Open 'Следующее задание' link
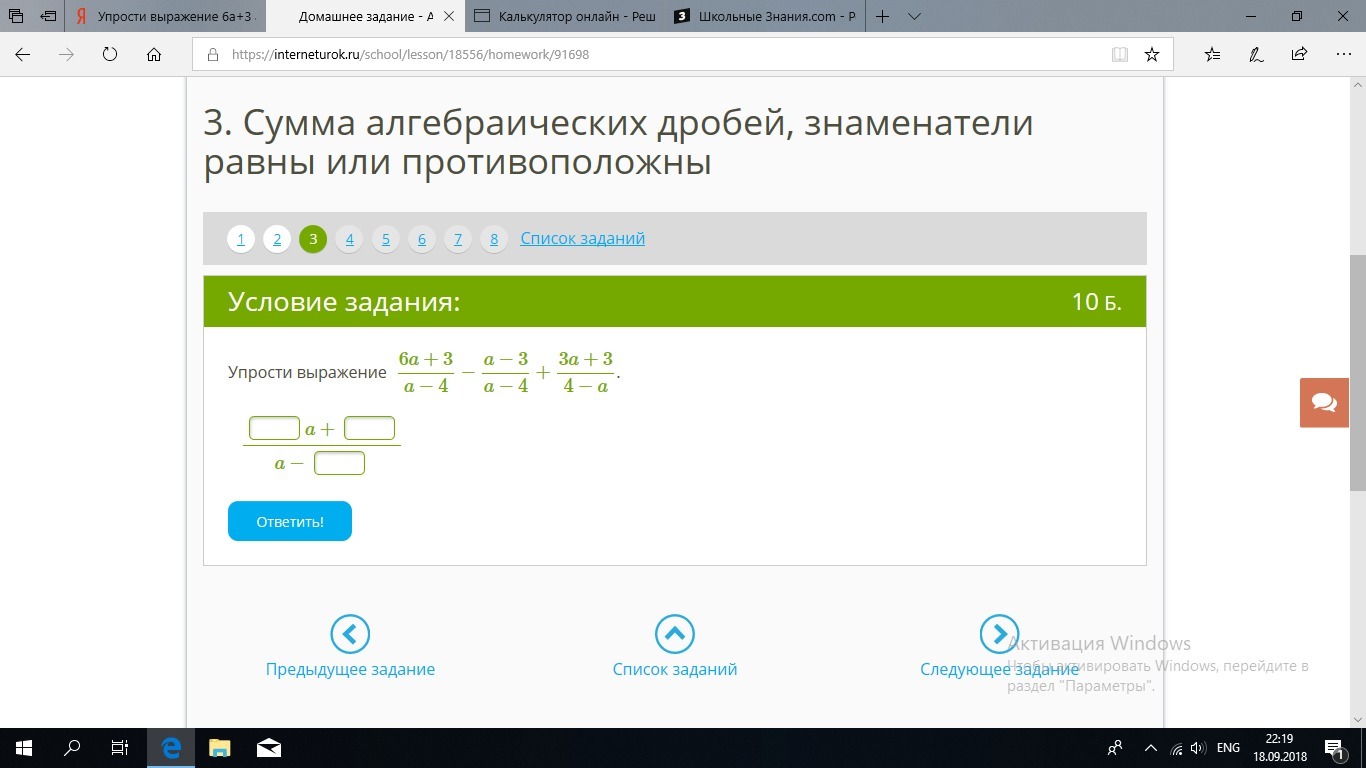 [999, 670]
